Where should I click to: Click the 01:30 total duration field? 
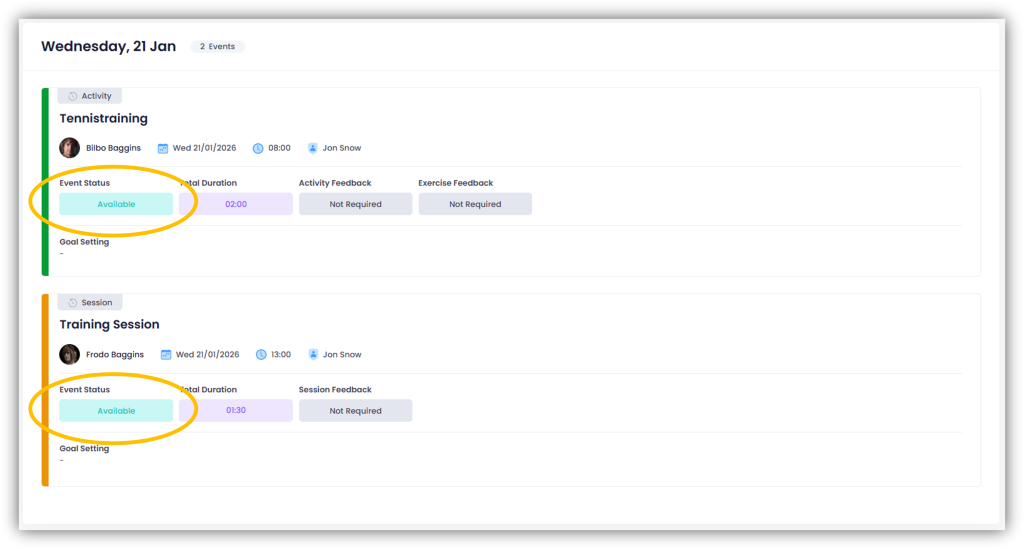click(x=236, y=411)
